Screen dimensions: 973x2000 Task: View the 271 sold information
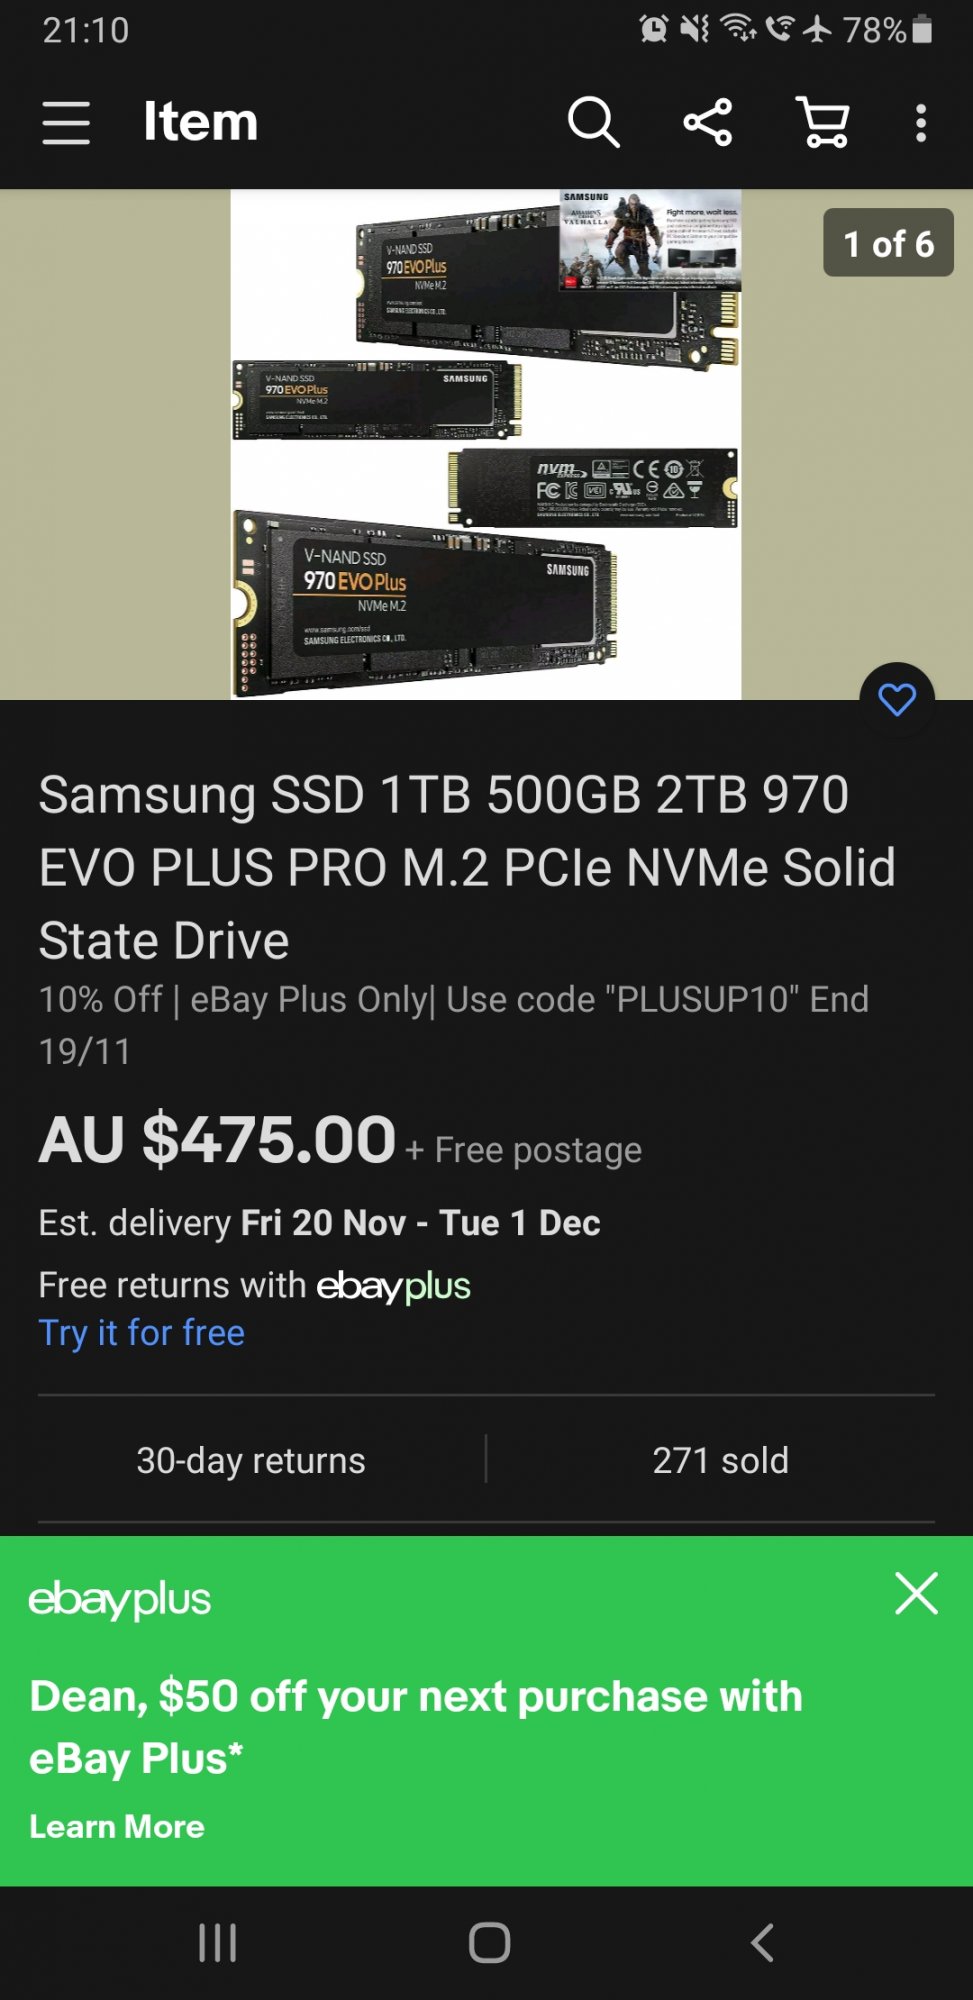721,1460
